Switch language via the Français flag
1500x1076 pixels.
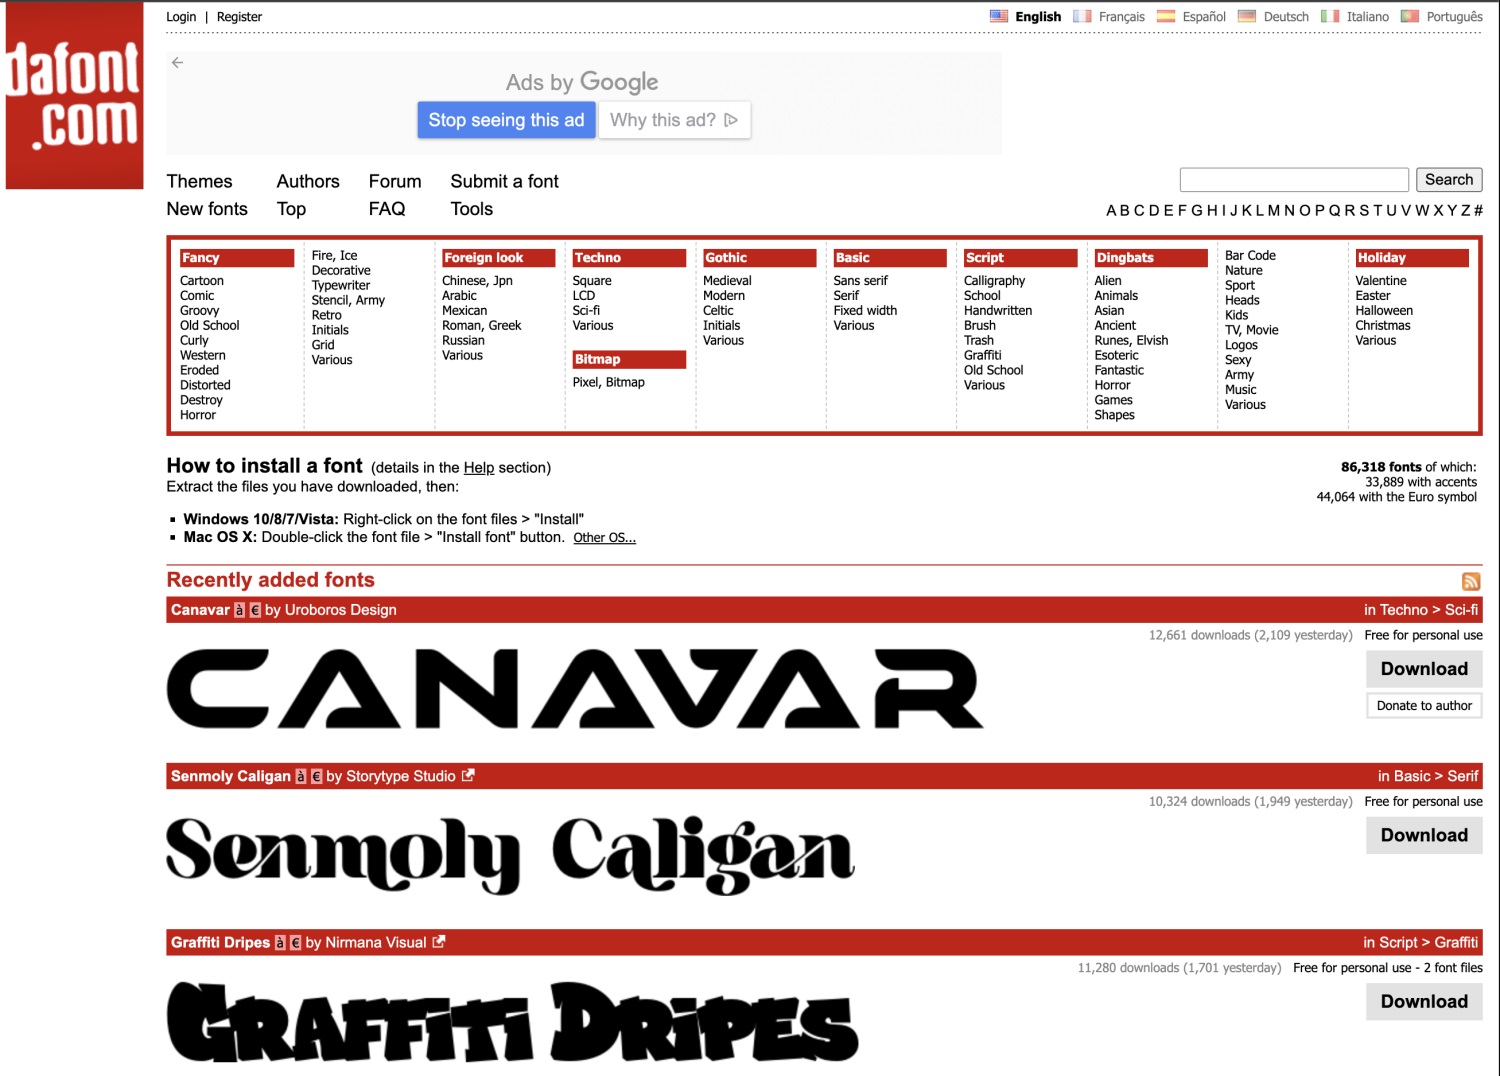click(x=1082, y=17)
